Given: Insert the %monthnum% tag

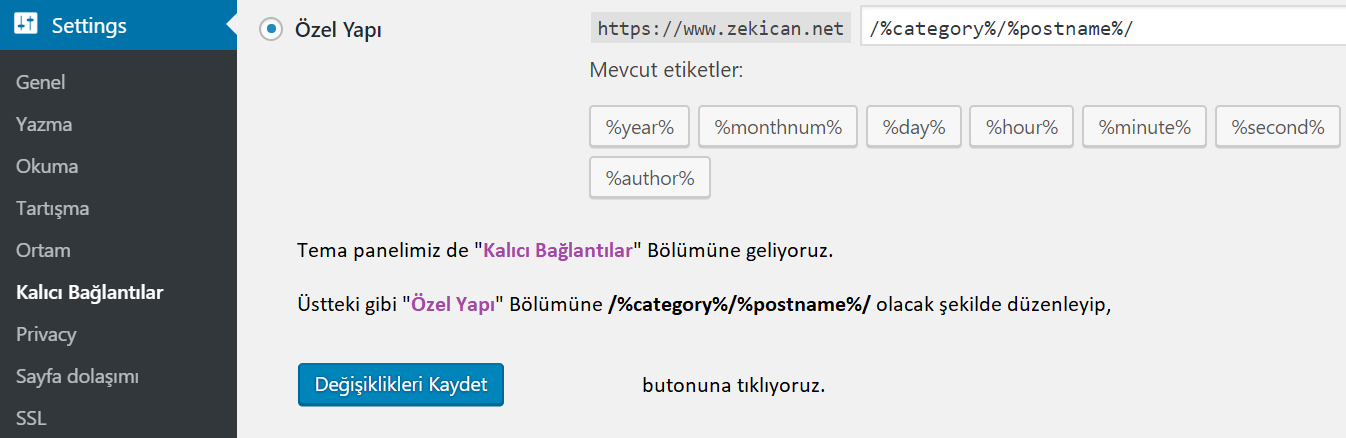Looking at the screenshot, I should point(777,127).
